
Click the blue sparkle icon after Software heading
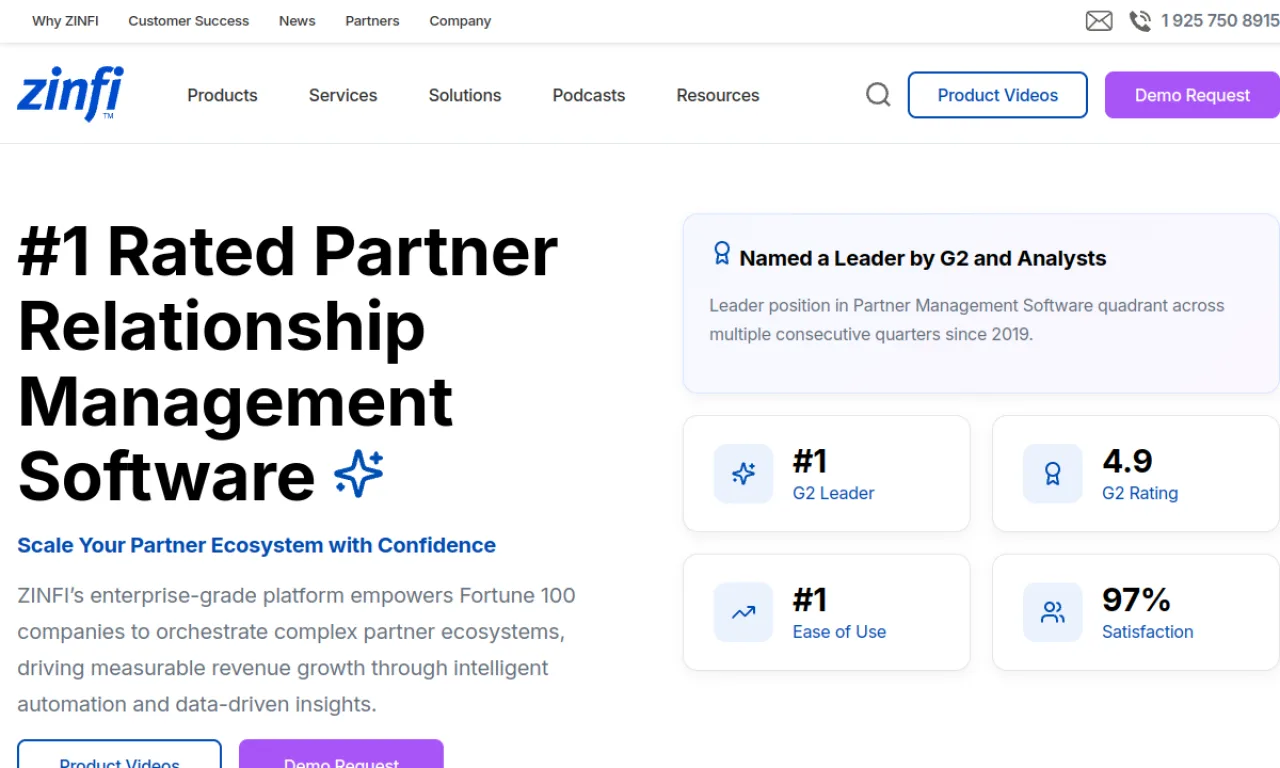point(359,473)
